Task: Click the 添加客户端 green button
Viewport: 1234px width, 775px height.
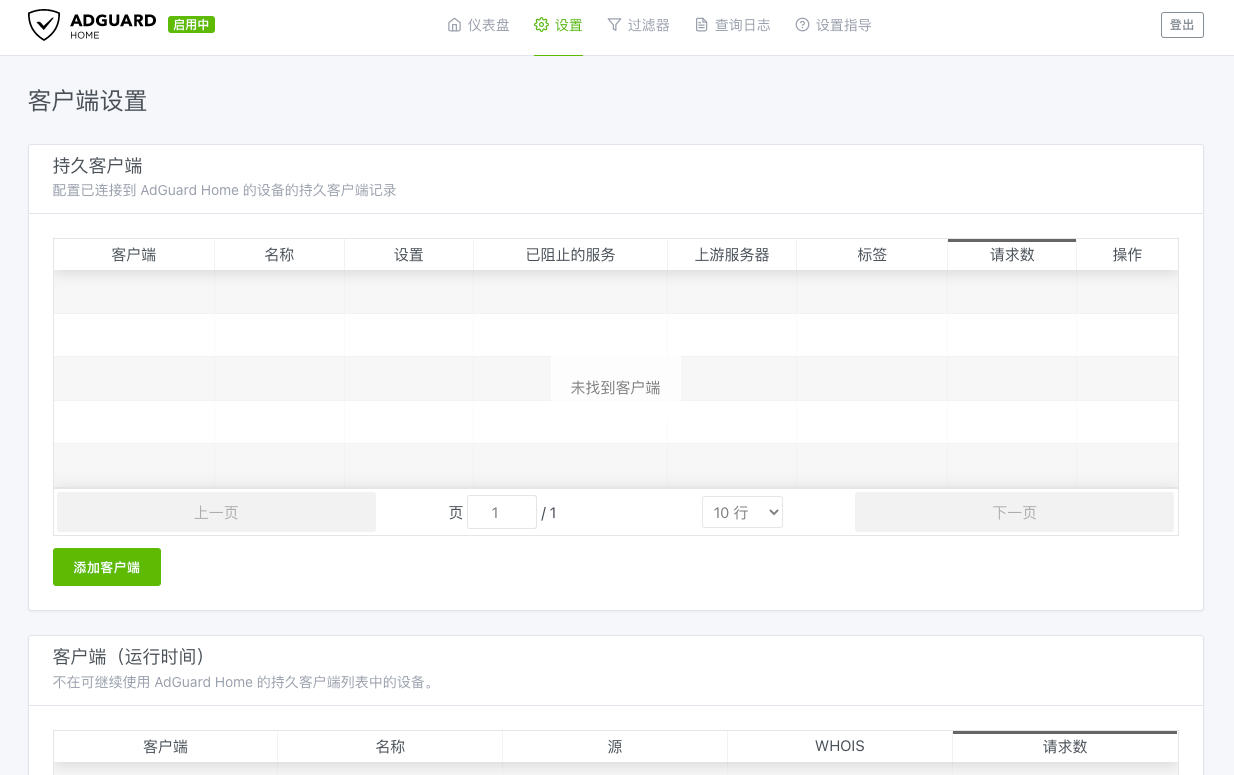Action: click(x=106, y=567)
